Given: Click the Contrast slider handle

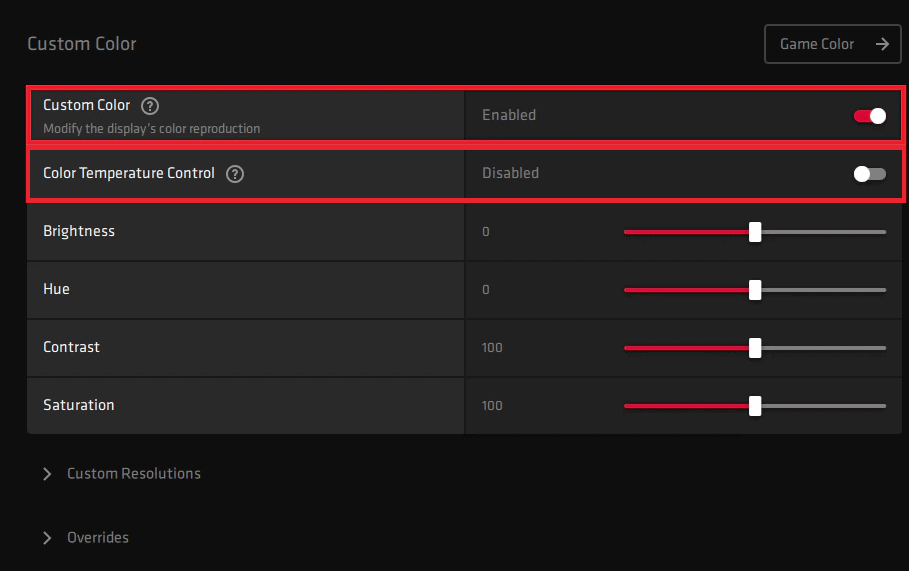Looking at the screenshot, I should click(x=755, y=348).
